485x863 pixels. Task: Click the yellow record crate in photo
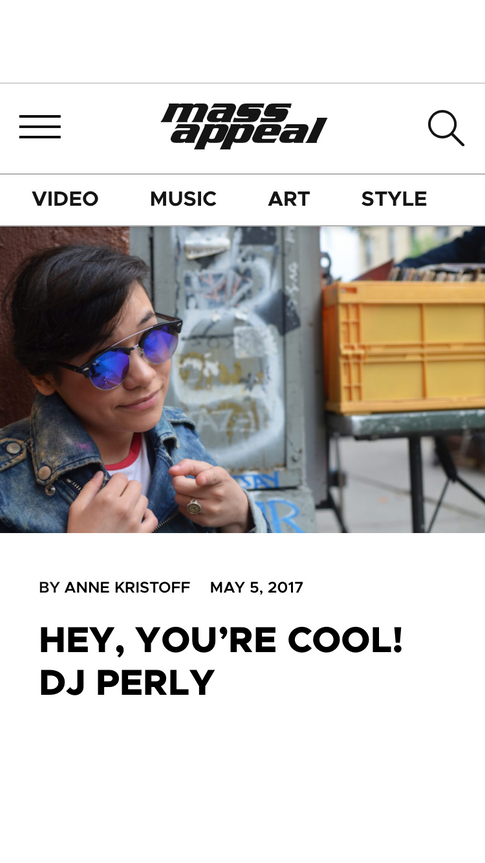tap(404, 347)
